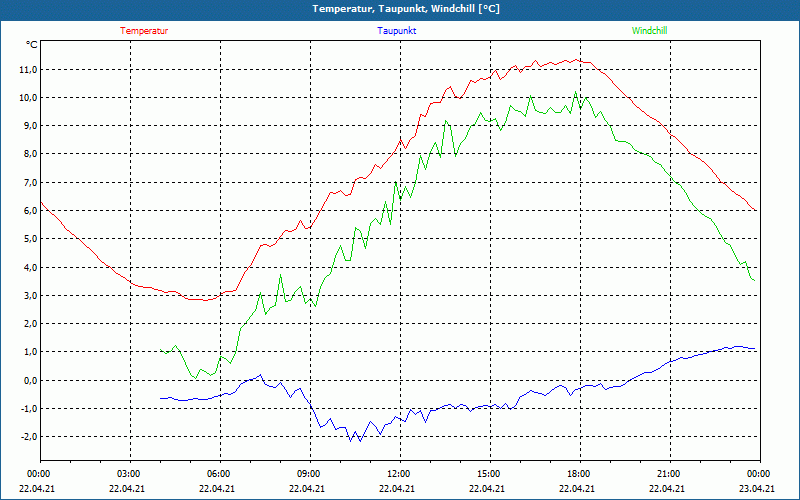Screen dimensions: 800x500
Task: Click the positive '1,0' y-axis value
Action: click(30, 352)
